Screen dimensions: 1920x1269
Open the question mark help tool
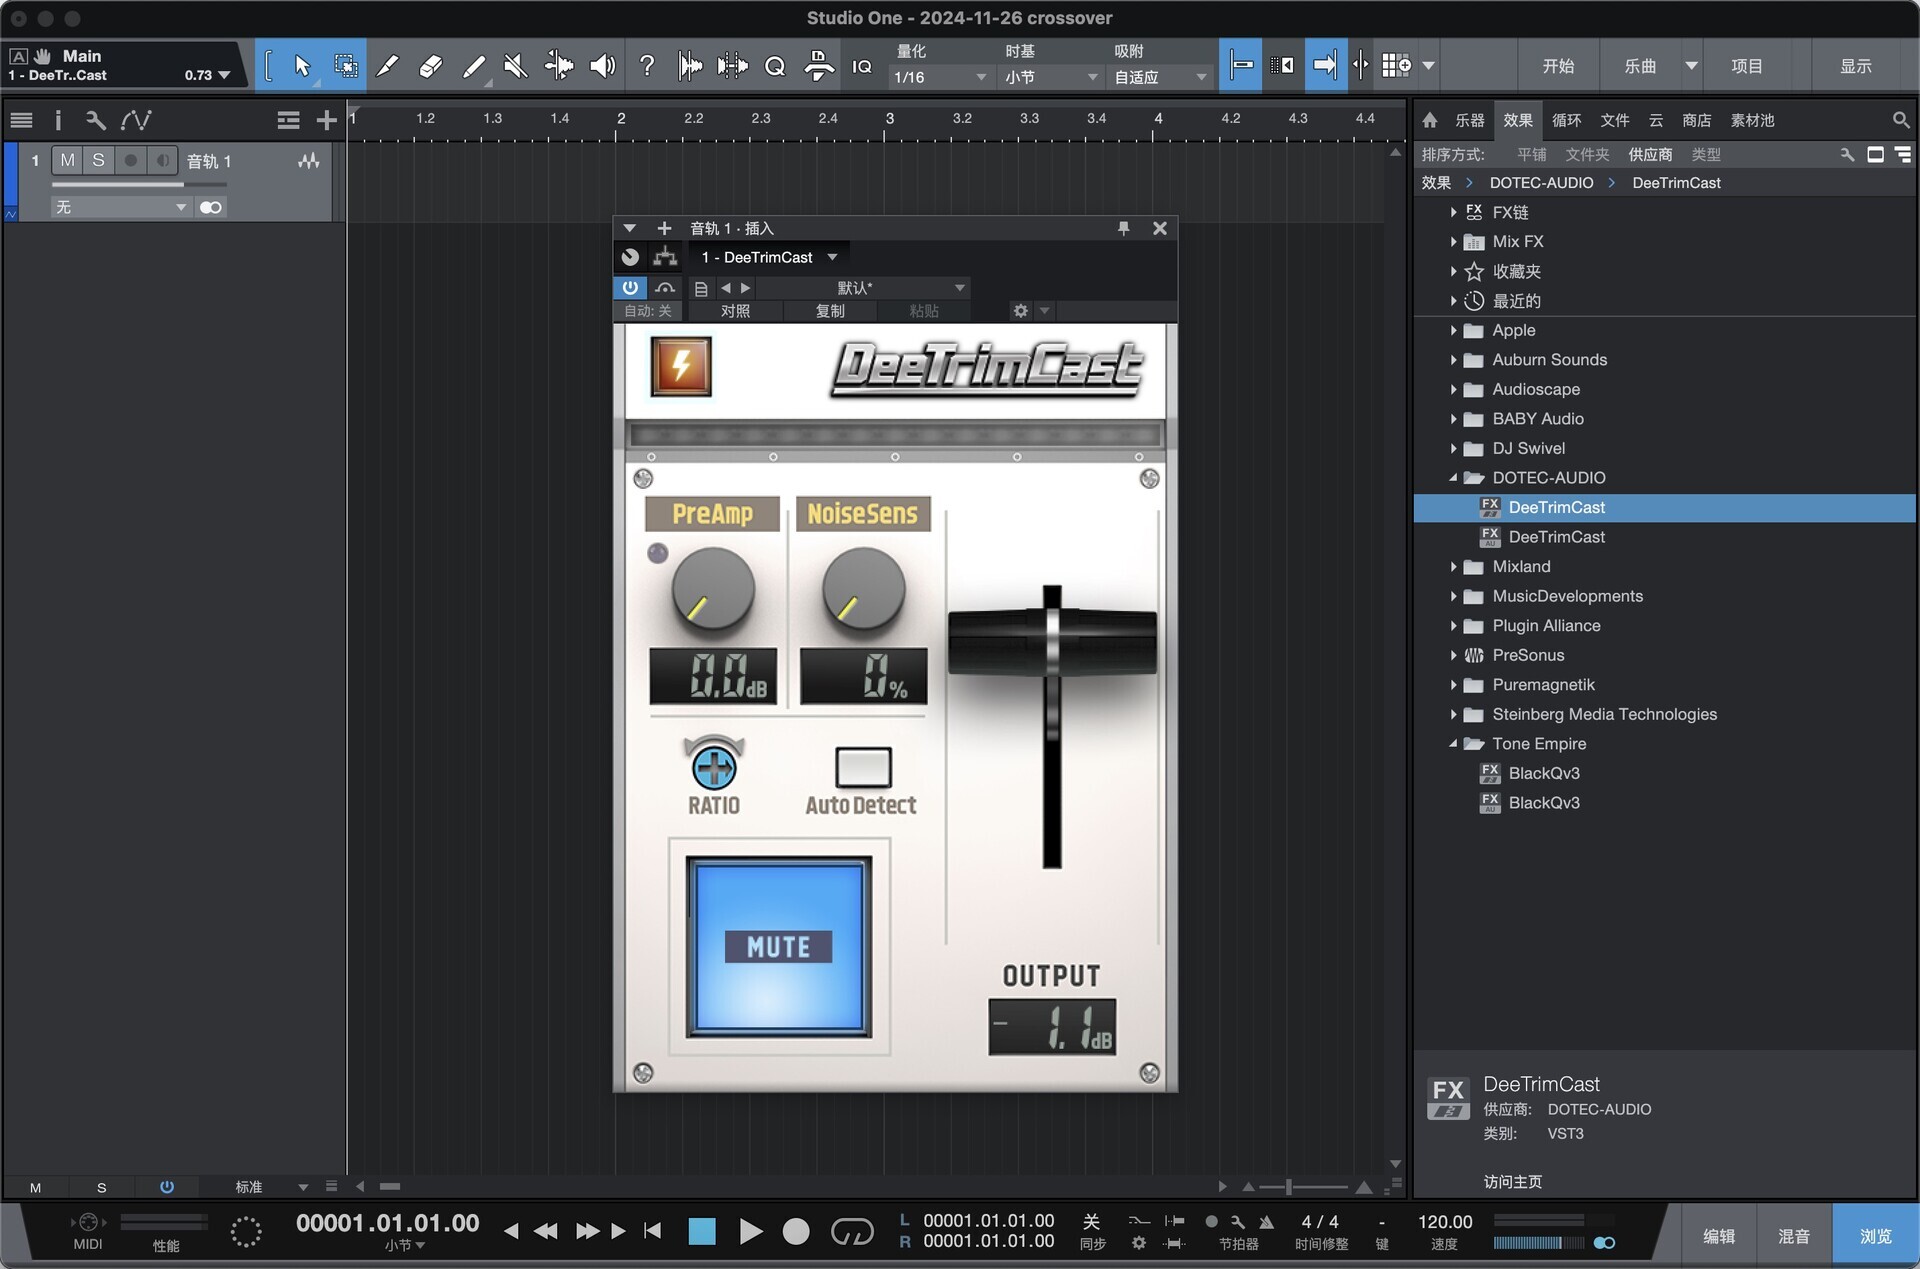647,66
